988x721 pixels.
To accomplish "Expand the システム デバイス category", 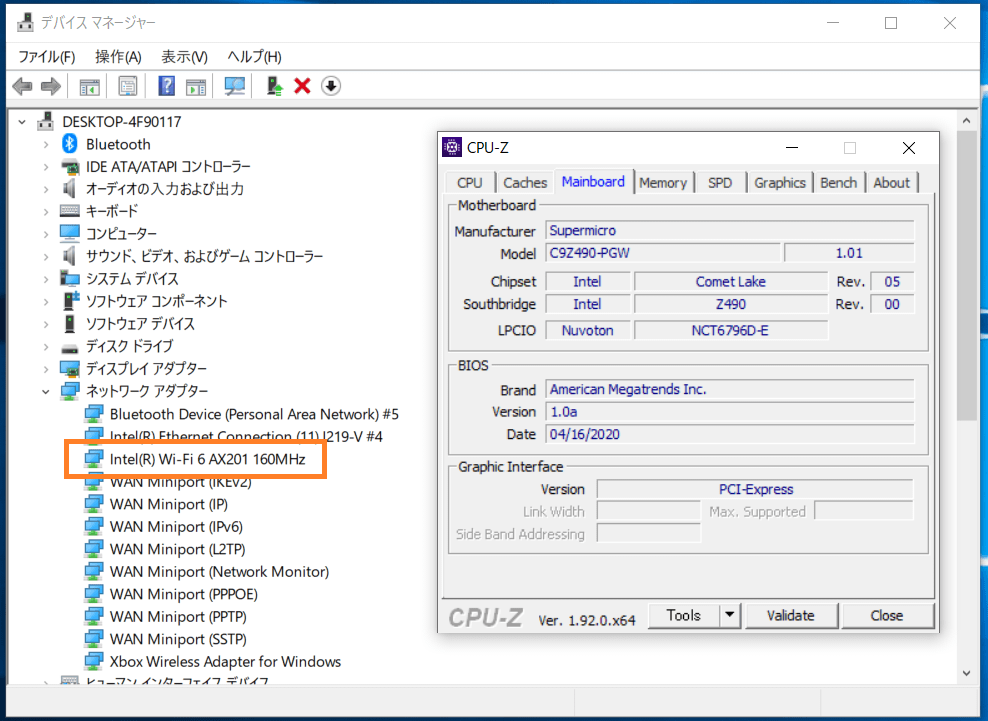I will pos(45,279).
